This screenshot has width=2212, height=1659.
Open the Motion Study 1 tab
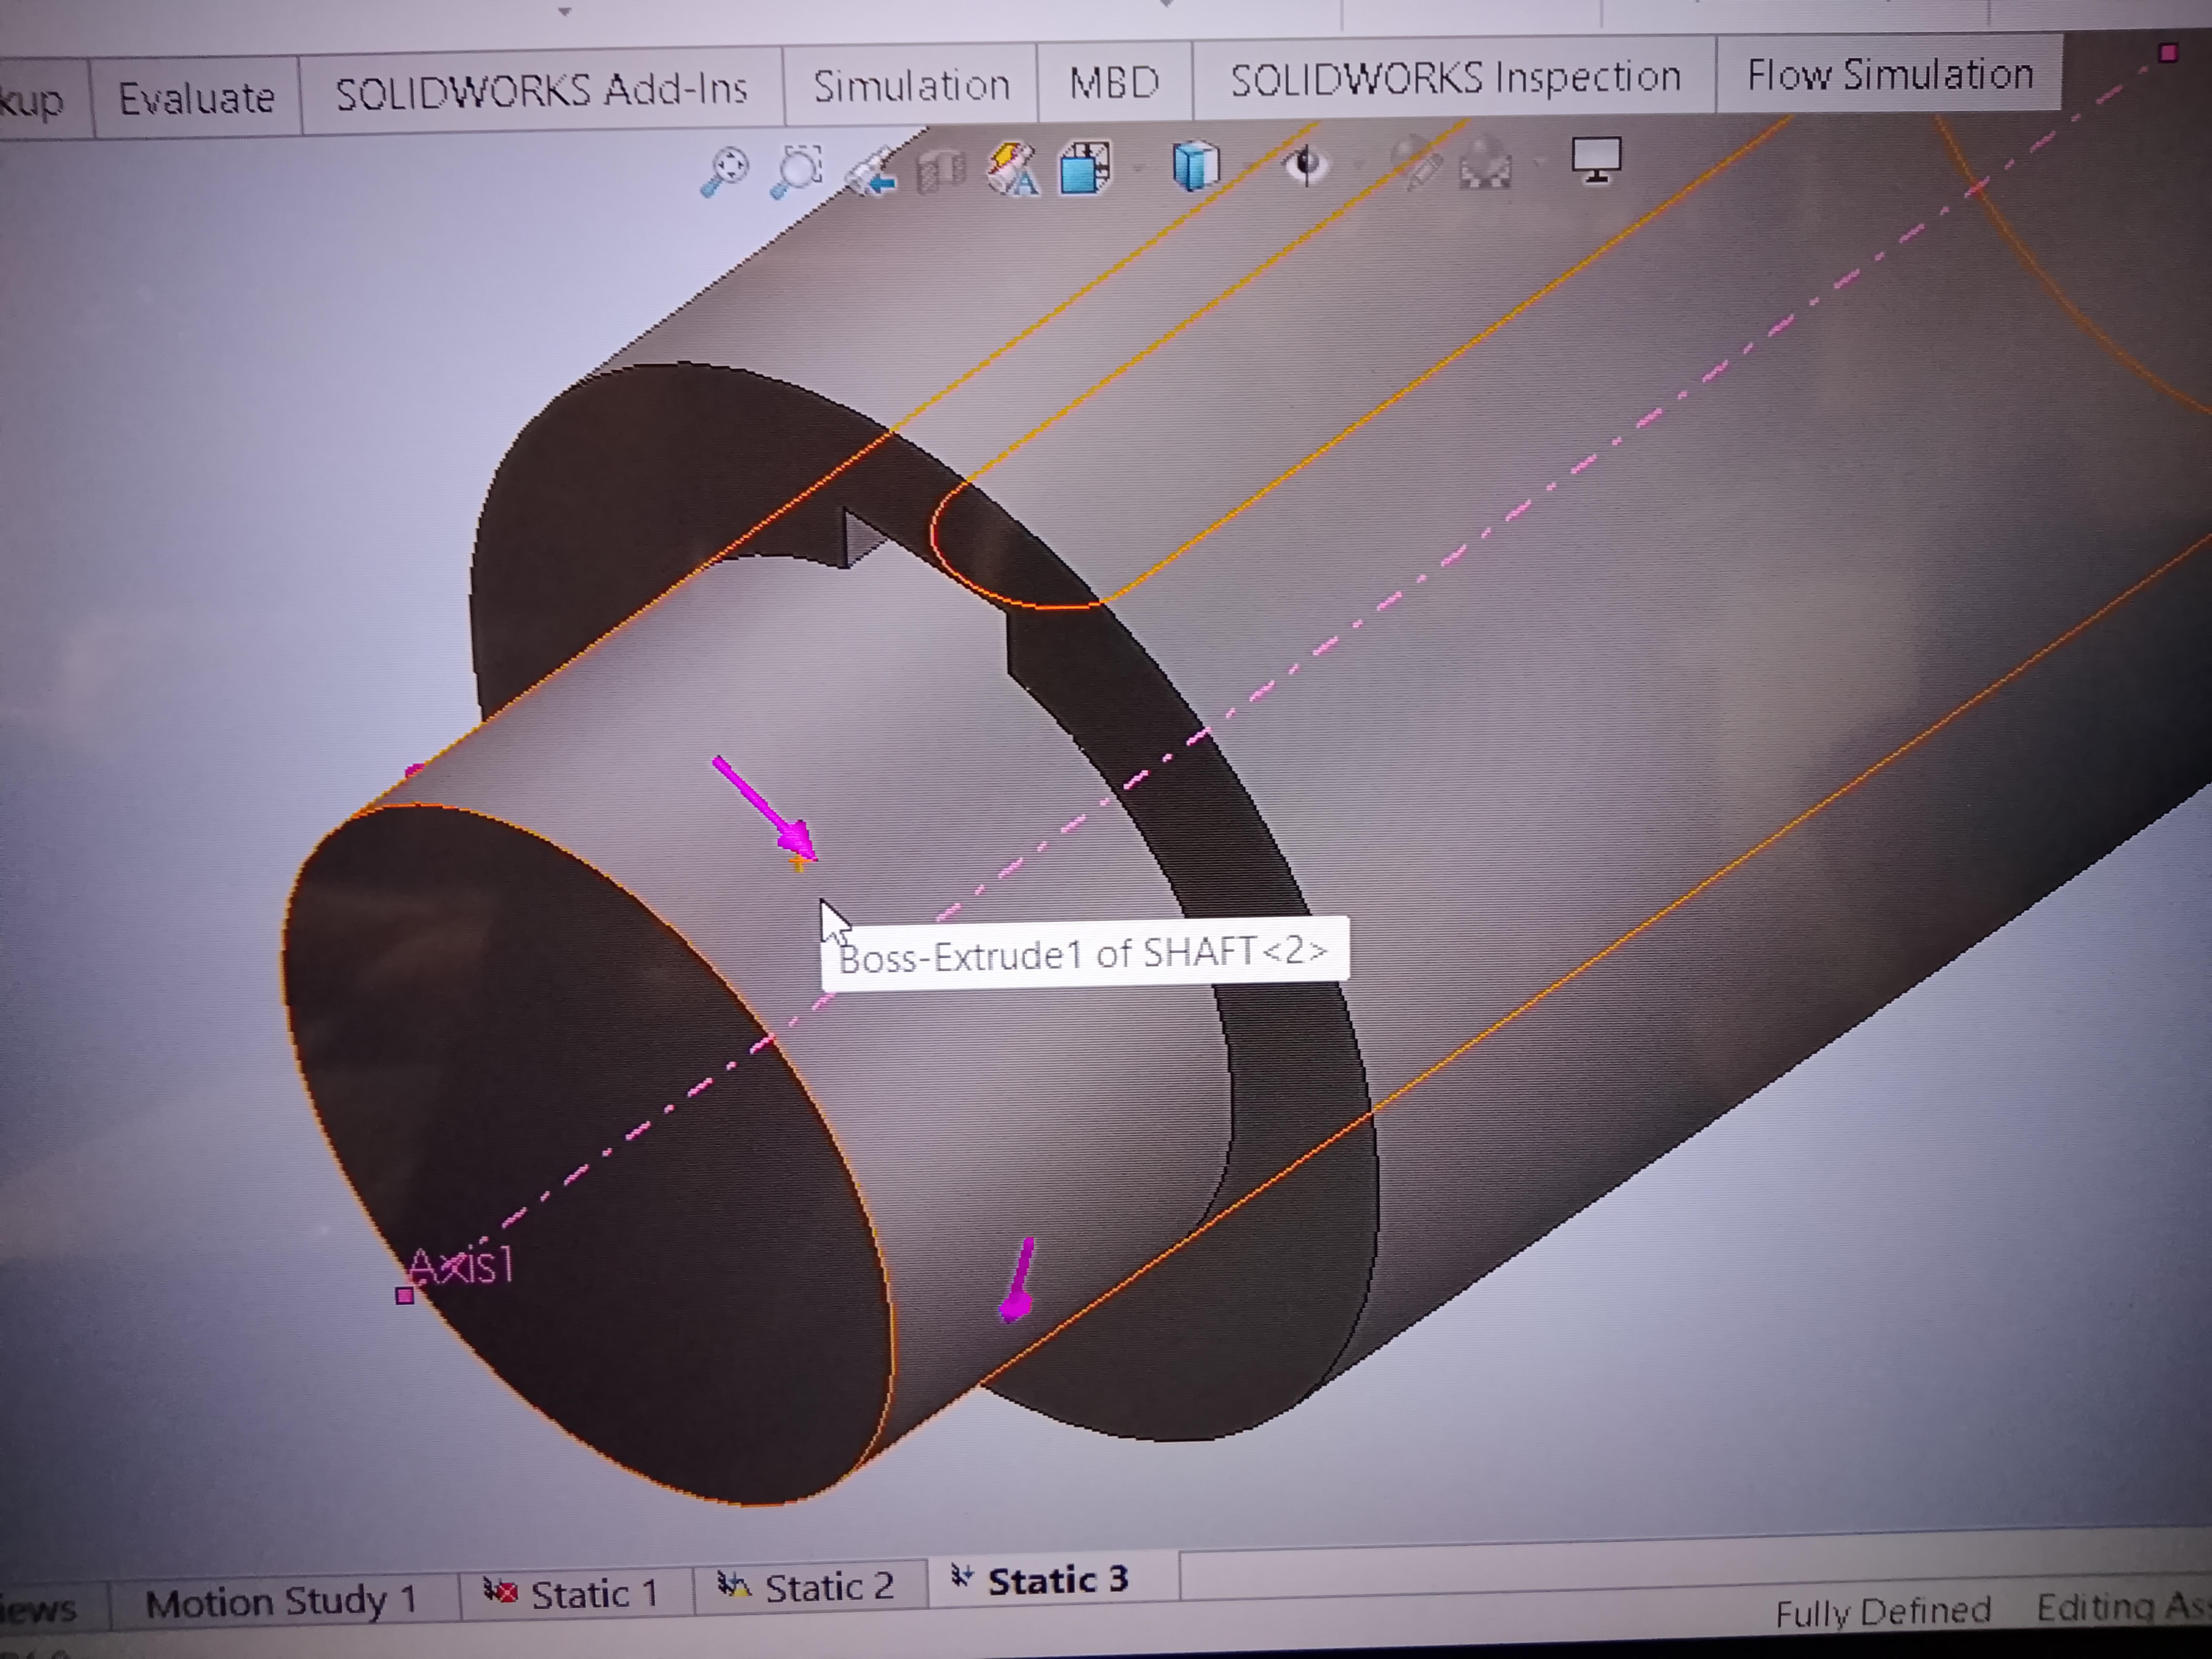(x=281, y=1601)
